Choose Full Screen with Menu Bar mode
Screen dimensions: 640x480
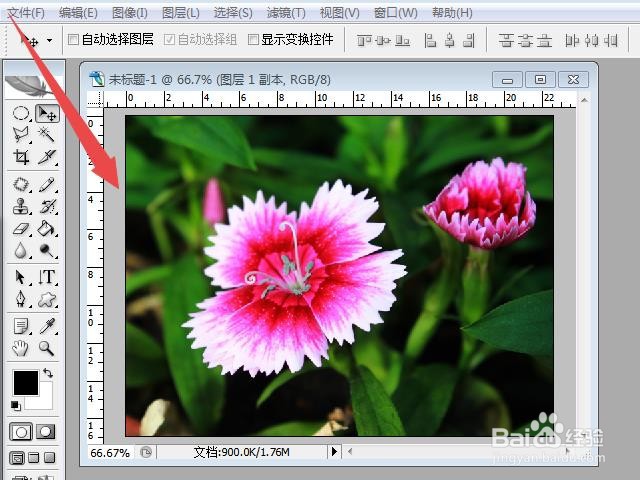[33, 458]
